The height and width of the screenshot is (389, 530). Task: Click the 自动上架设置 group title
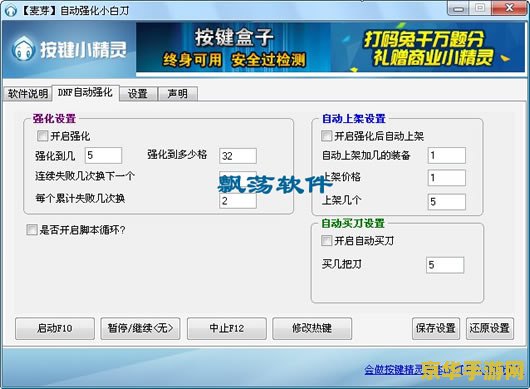pos(354,119)
